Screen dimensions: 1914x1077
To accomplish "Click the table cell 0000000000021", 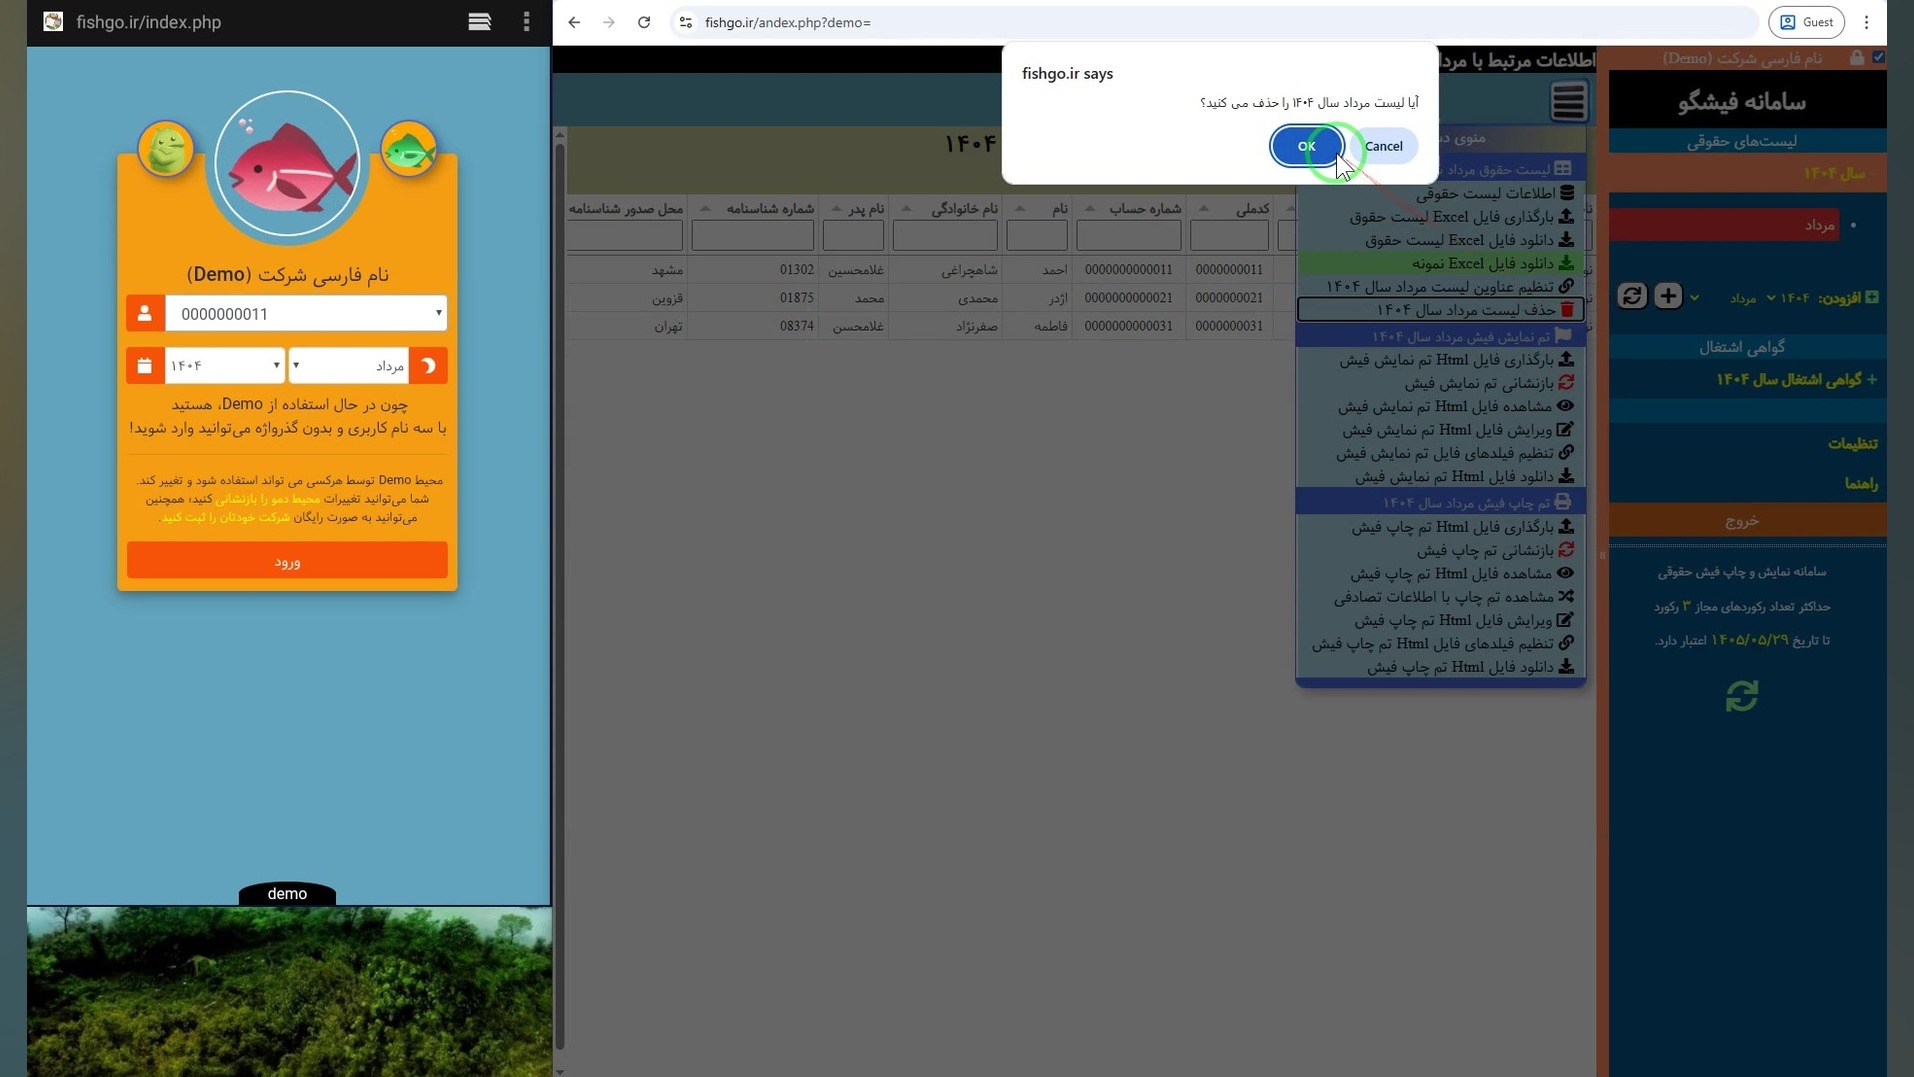I will 1128,298.
